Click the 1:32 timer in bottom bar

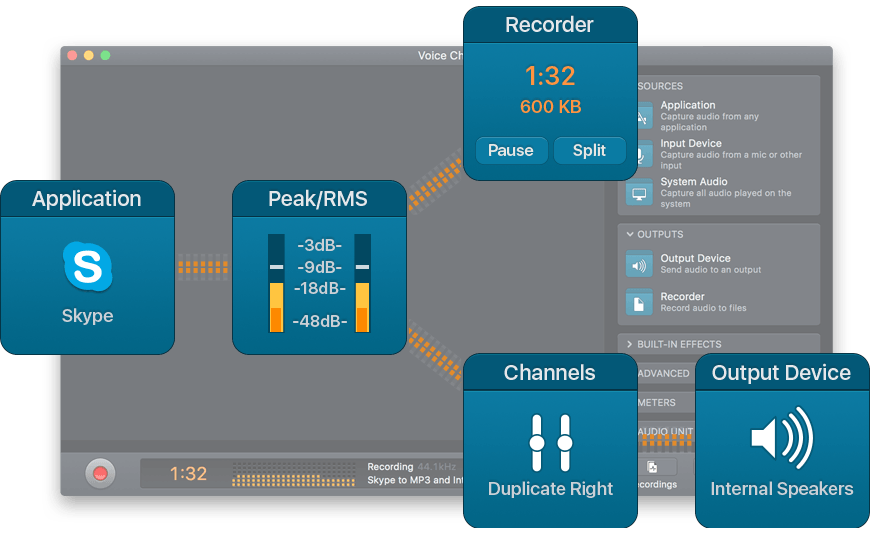pos(188,473)
